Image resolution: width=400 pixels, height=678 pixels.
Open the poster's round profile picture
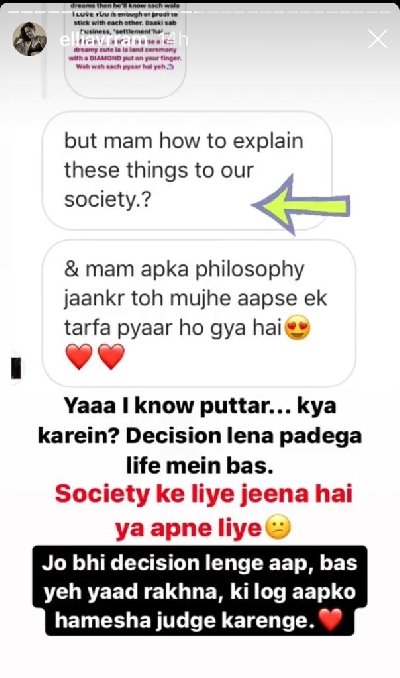tap(29, 39)
